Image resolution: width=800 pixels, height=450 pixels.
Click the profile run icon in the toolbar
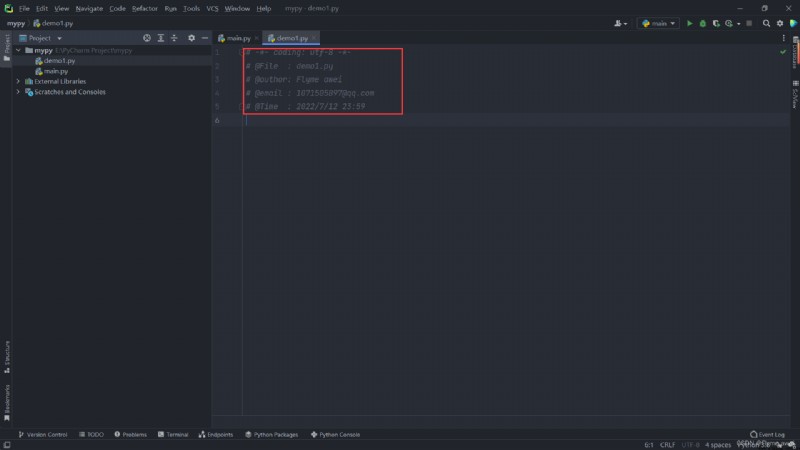pos(729,23)
